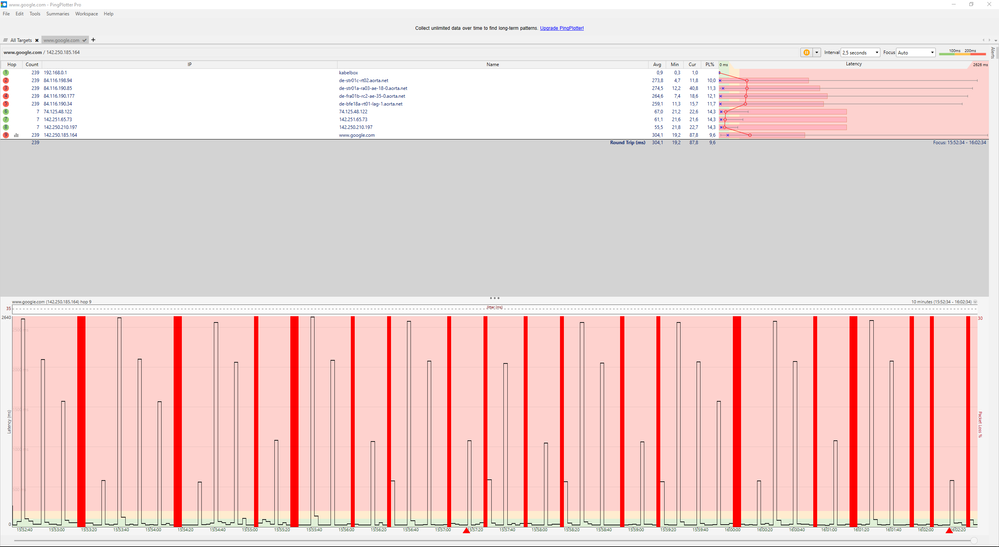Click the three-dot panel splitter handle
The width and height of the screenshot is (999, 547).
pyautogui.click(x=494, y=297)
